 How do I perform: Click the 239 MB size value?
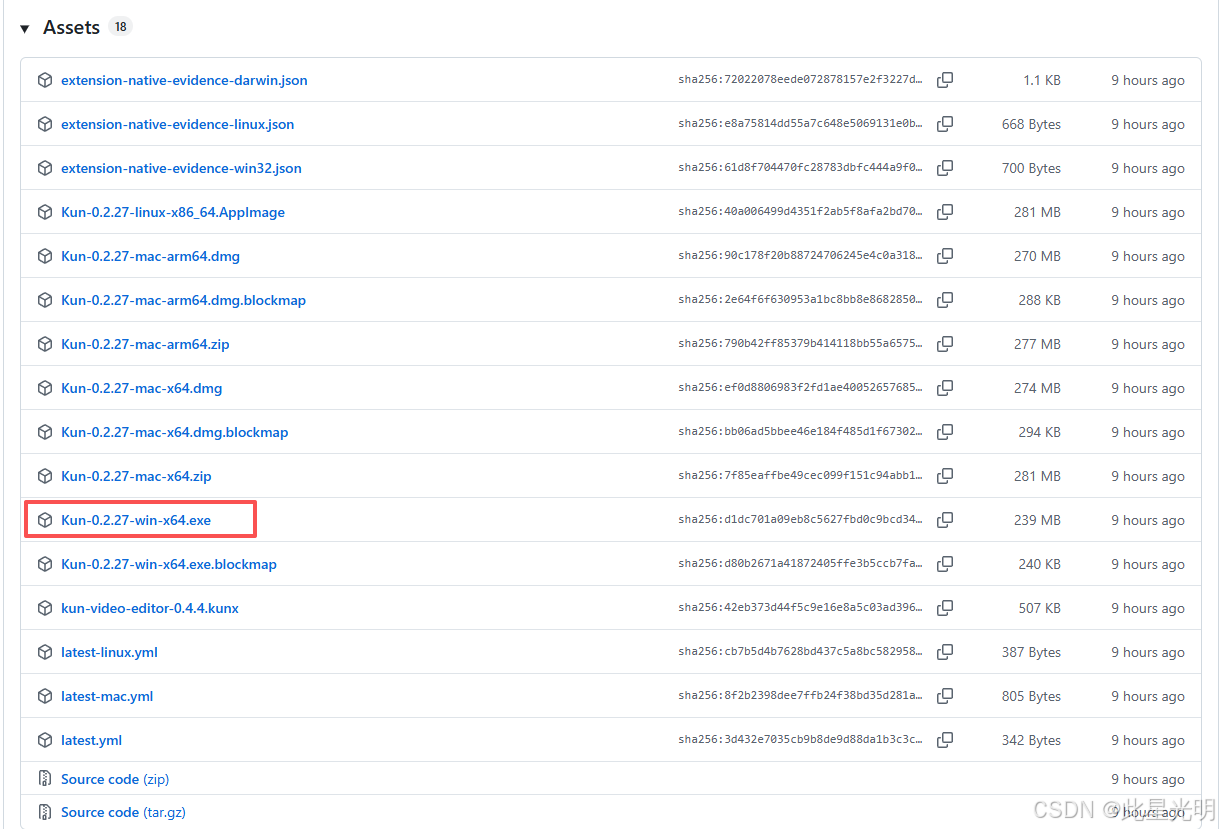click(x=1037, y=520)
